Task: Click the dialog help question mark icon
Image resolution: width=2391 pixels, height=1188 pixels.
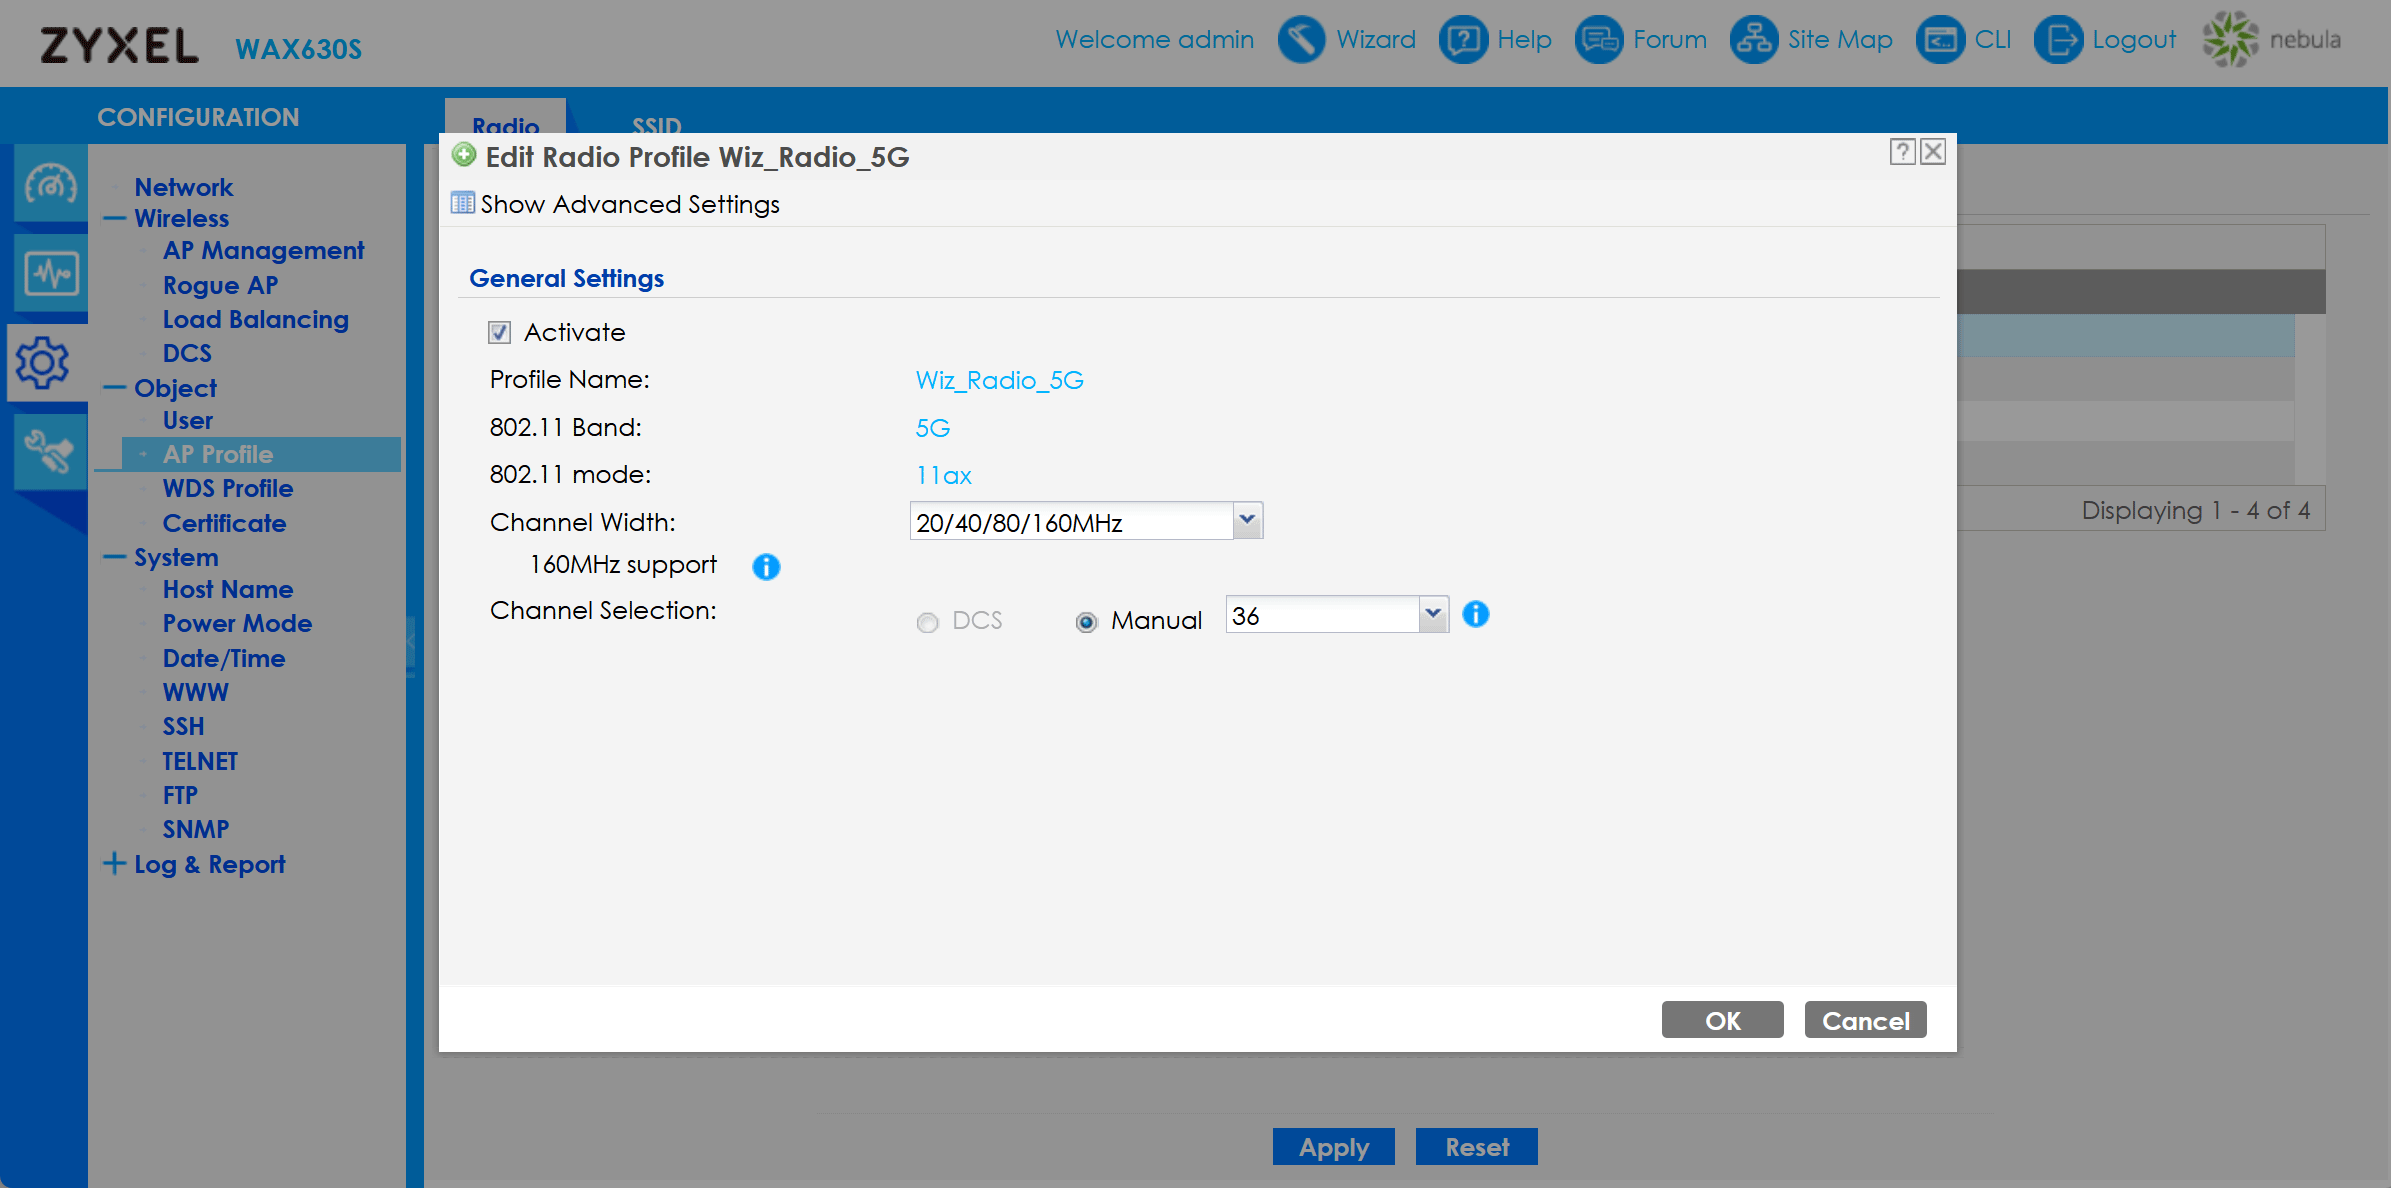Action: tap(1902, 152)
